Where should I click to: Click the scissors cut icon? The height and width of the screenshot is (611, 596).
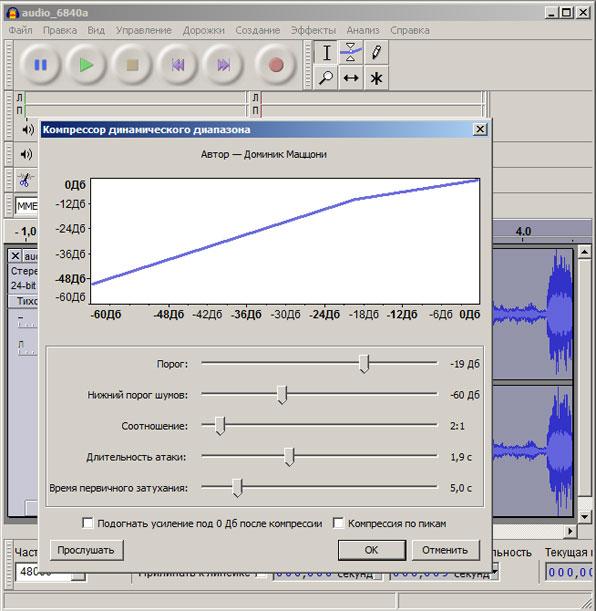(26, 180)
